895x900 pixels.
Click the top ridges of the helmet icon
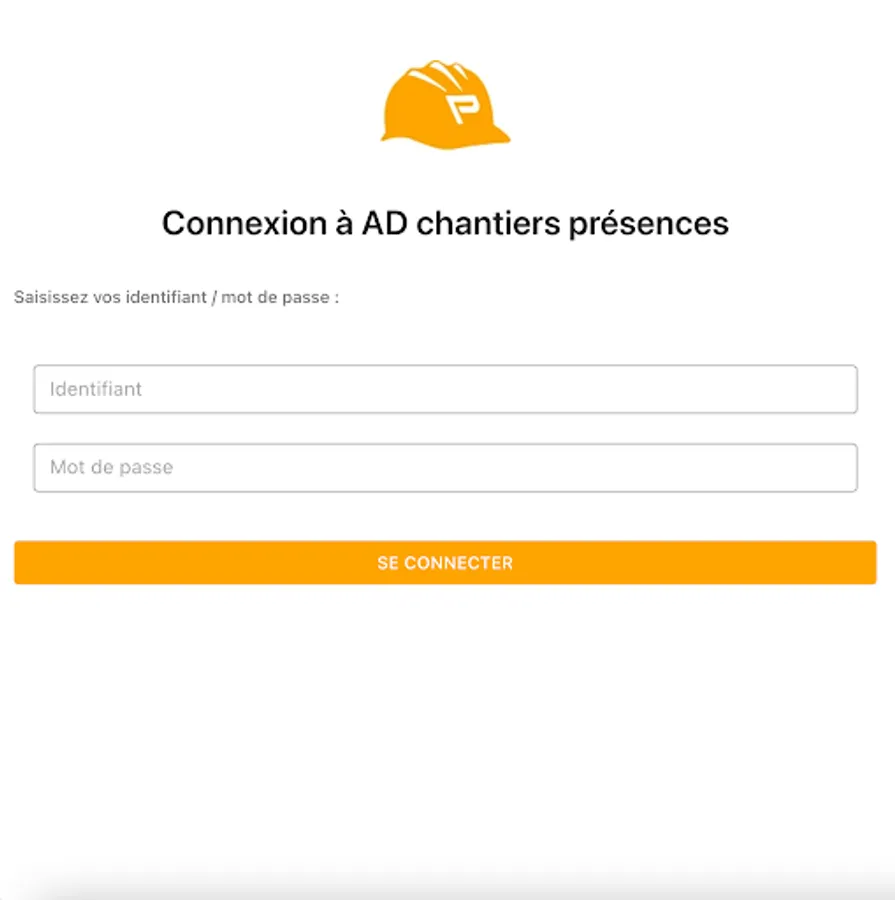pos(440,72)
